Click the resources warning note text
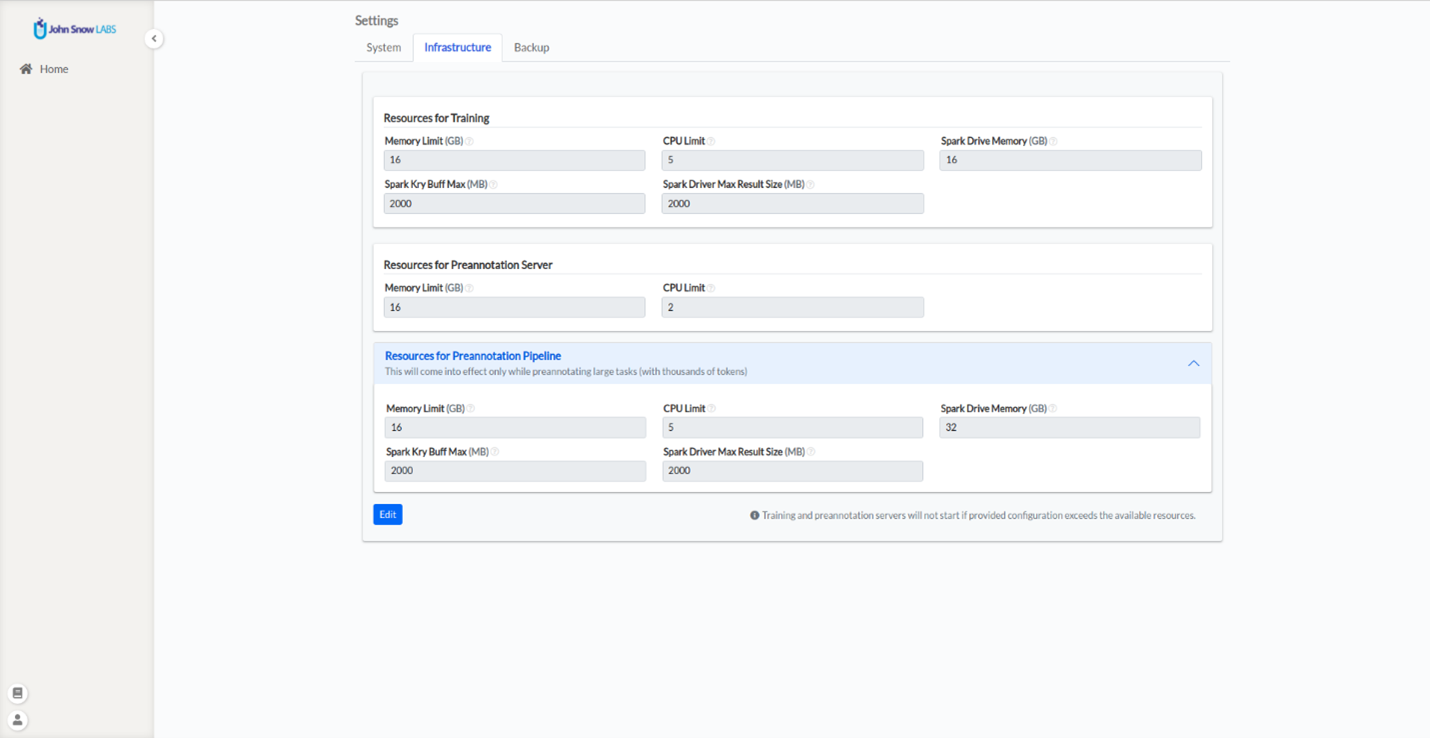The width and height of the screenshot is (1430, 738). (979, 516)
